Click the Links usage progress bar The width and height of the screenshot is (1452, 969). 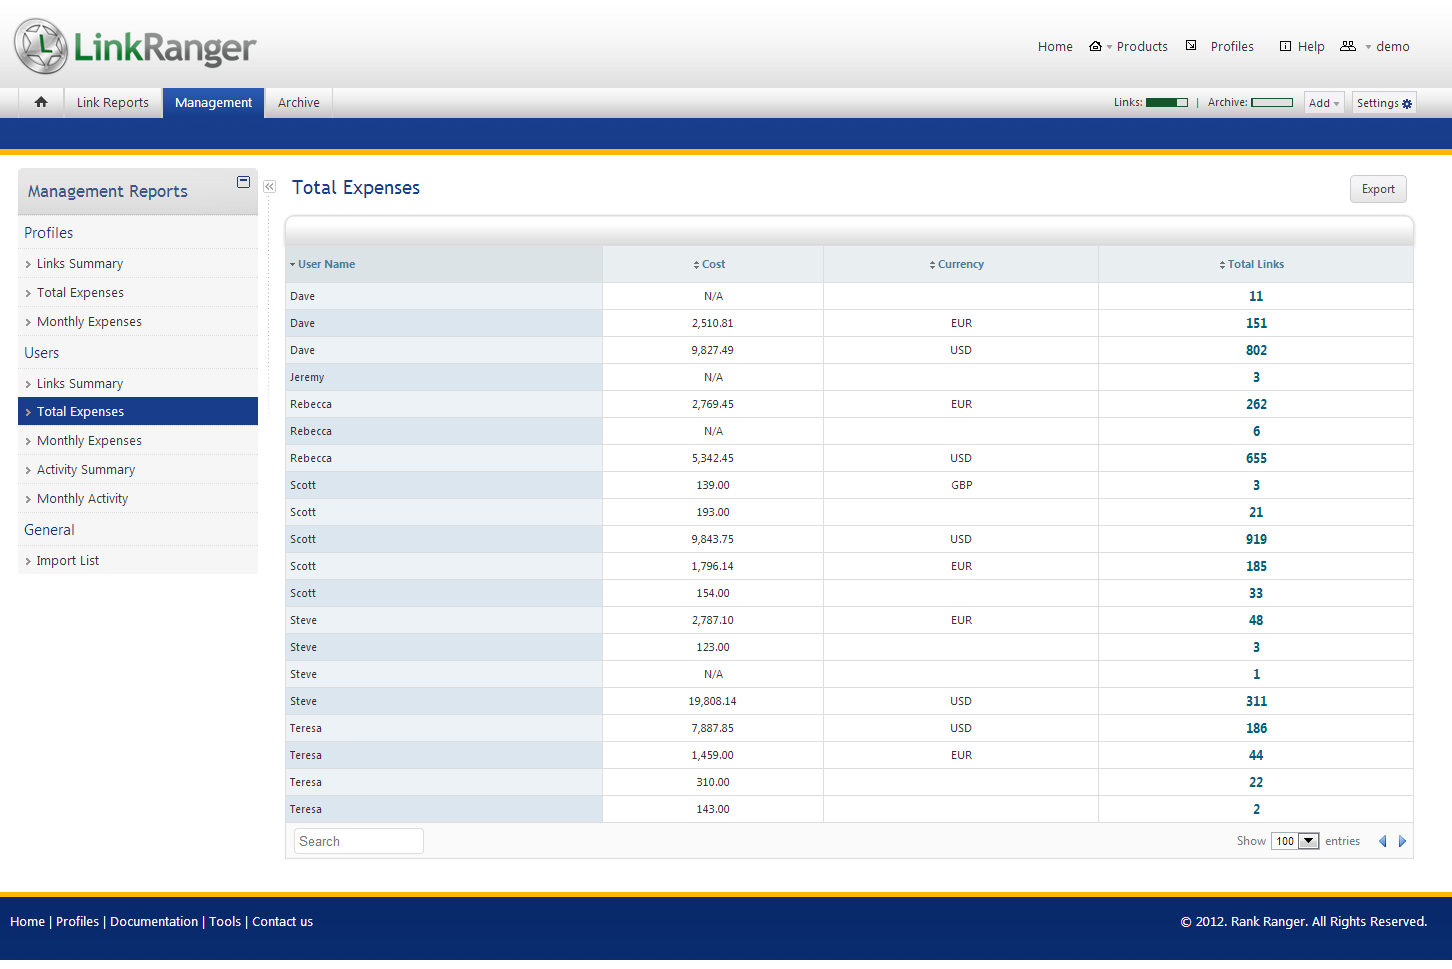pos(1166,102)
